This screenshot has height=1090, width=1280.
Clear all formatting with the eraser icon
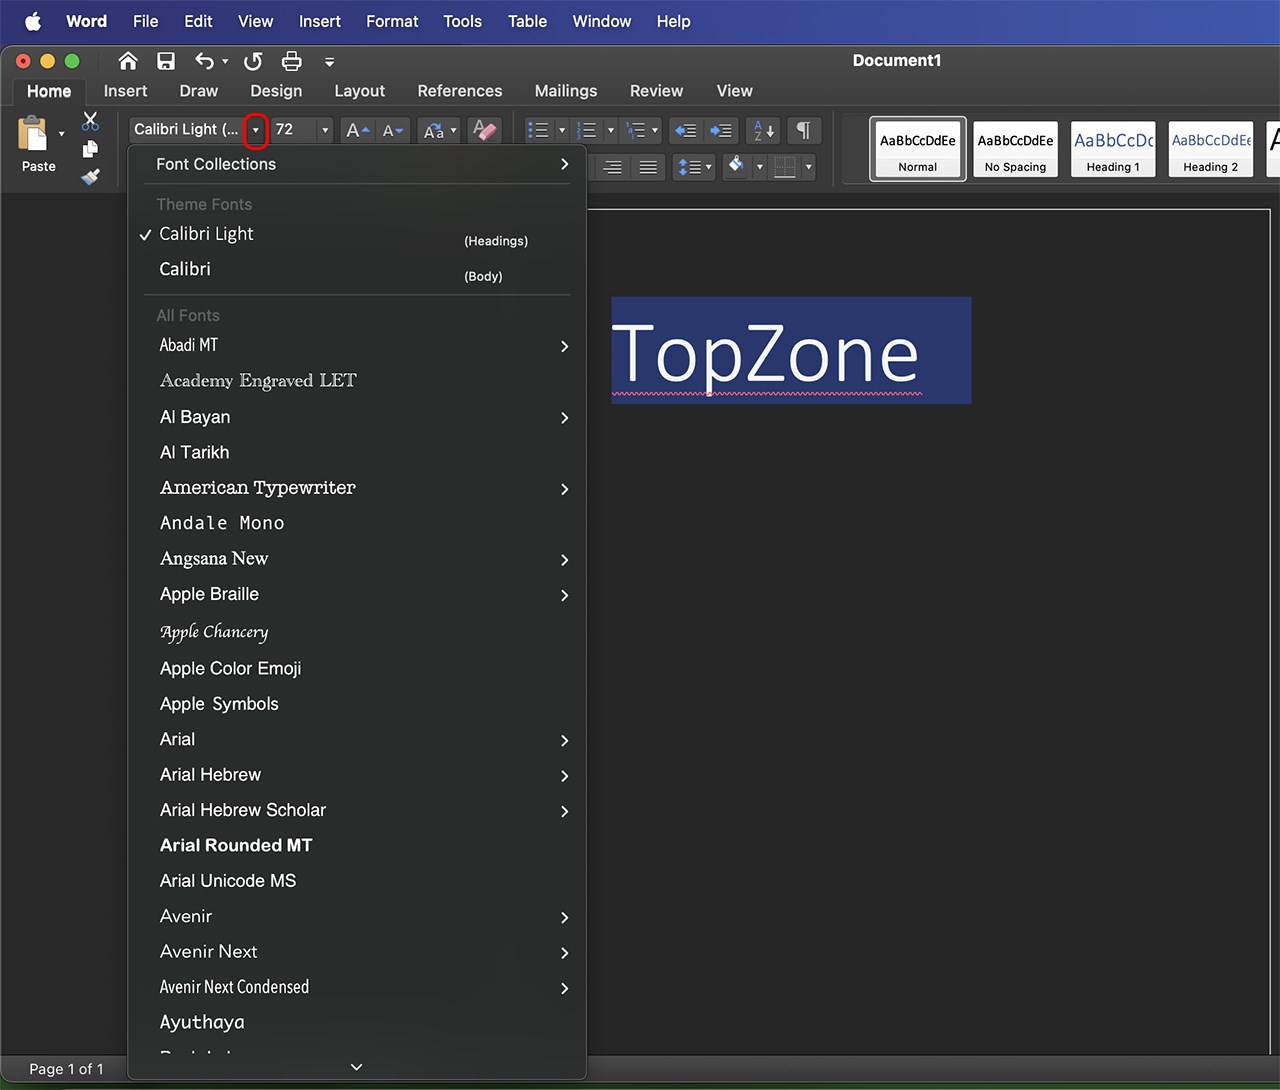click(x=484, y=130)
